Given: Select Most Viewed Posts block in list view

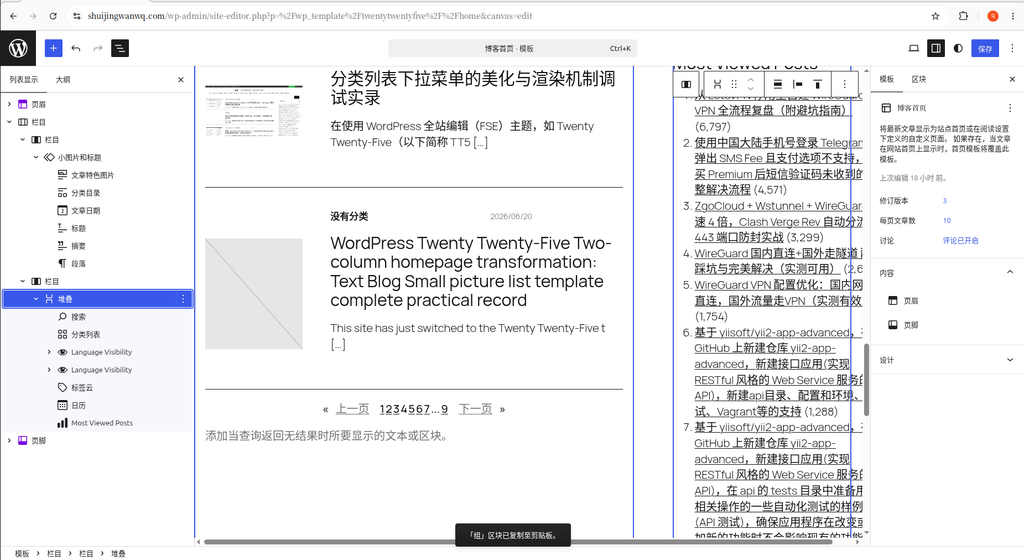Looking at the screenshot, I should (x=98, y=423).
